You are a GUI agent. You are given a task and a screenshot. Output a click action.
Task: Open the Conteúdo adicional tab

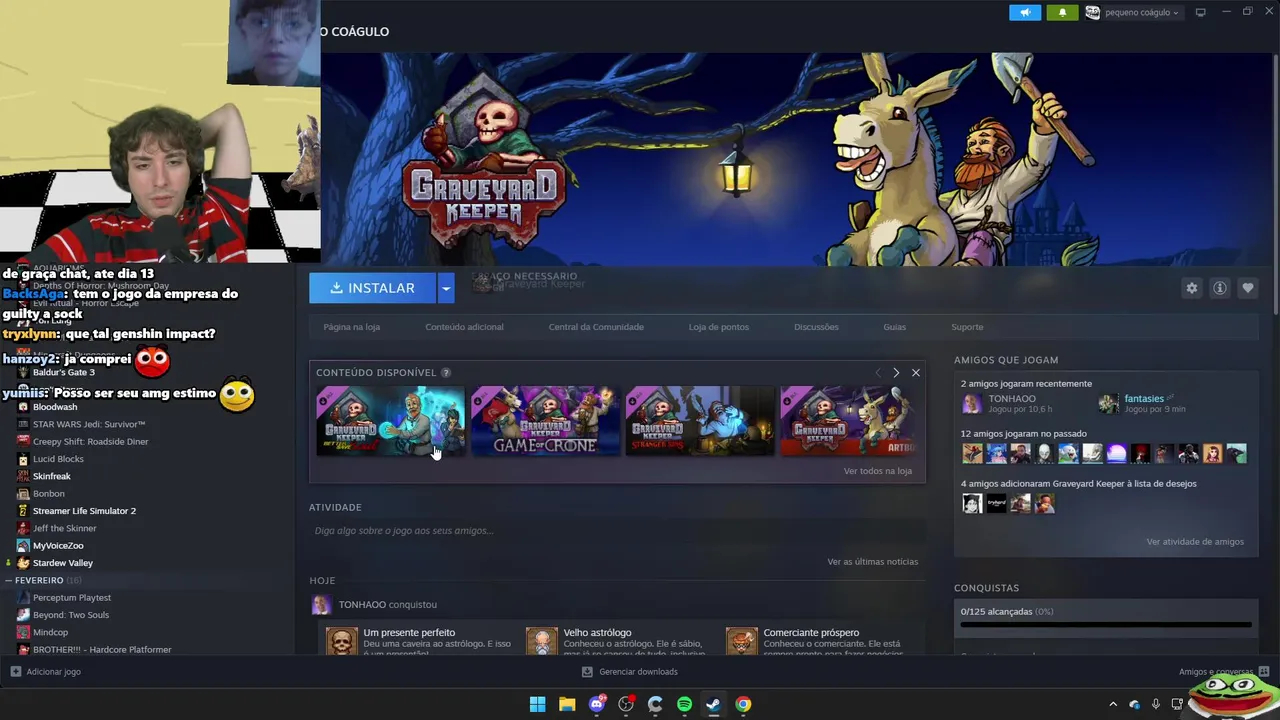point(464,327)
